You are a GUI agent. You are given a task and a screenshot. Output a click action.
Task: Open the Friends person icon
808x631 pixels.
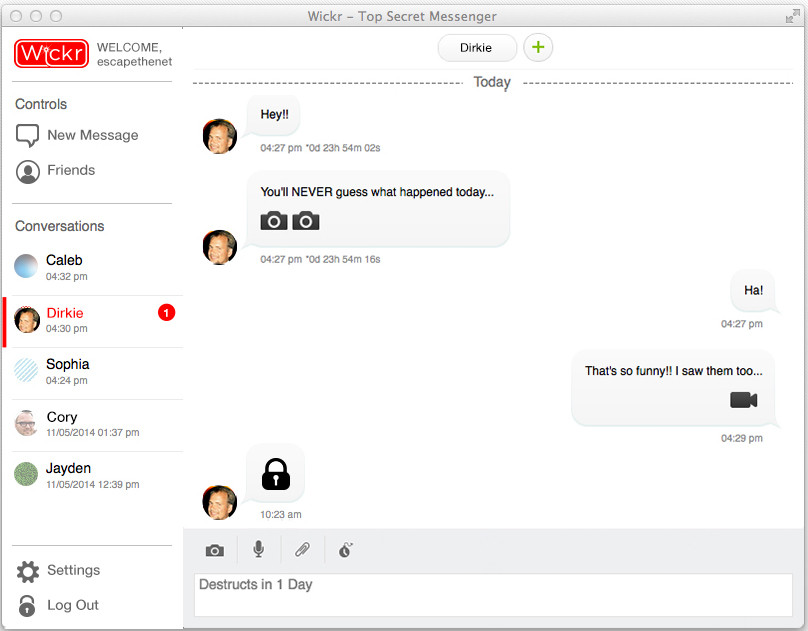click(28, 172)
